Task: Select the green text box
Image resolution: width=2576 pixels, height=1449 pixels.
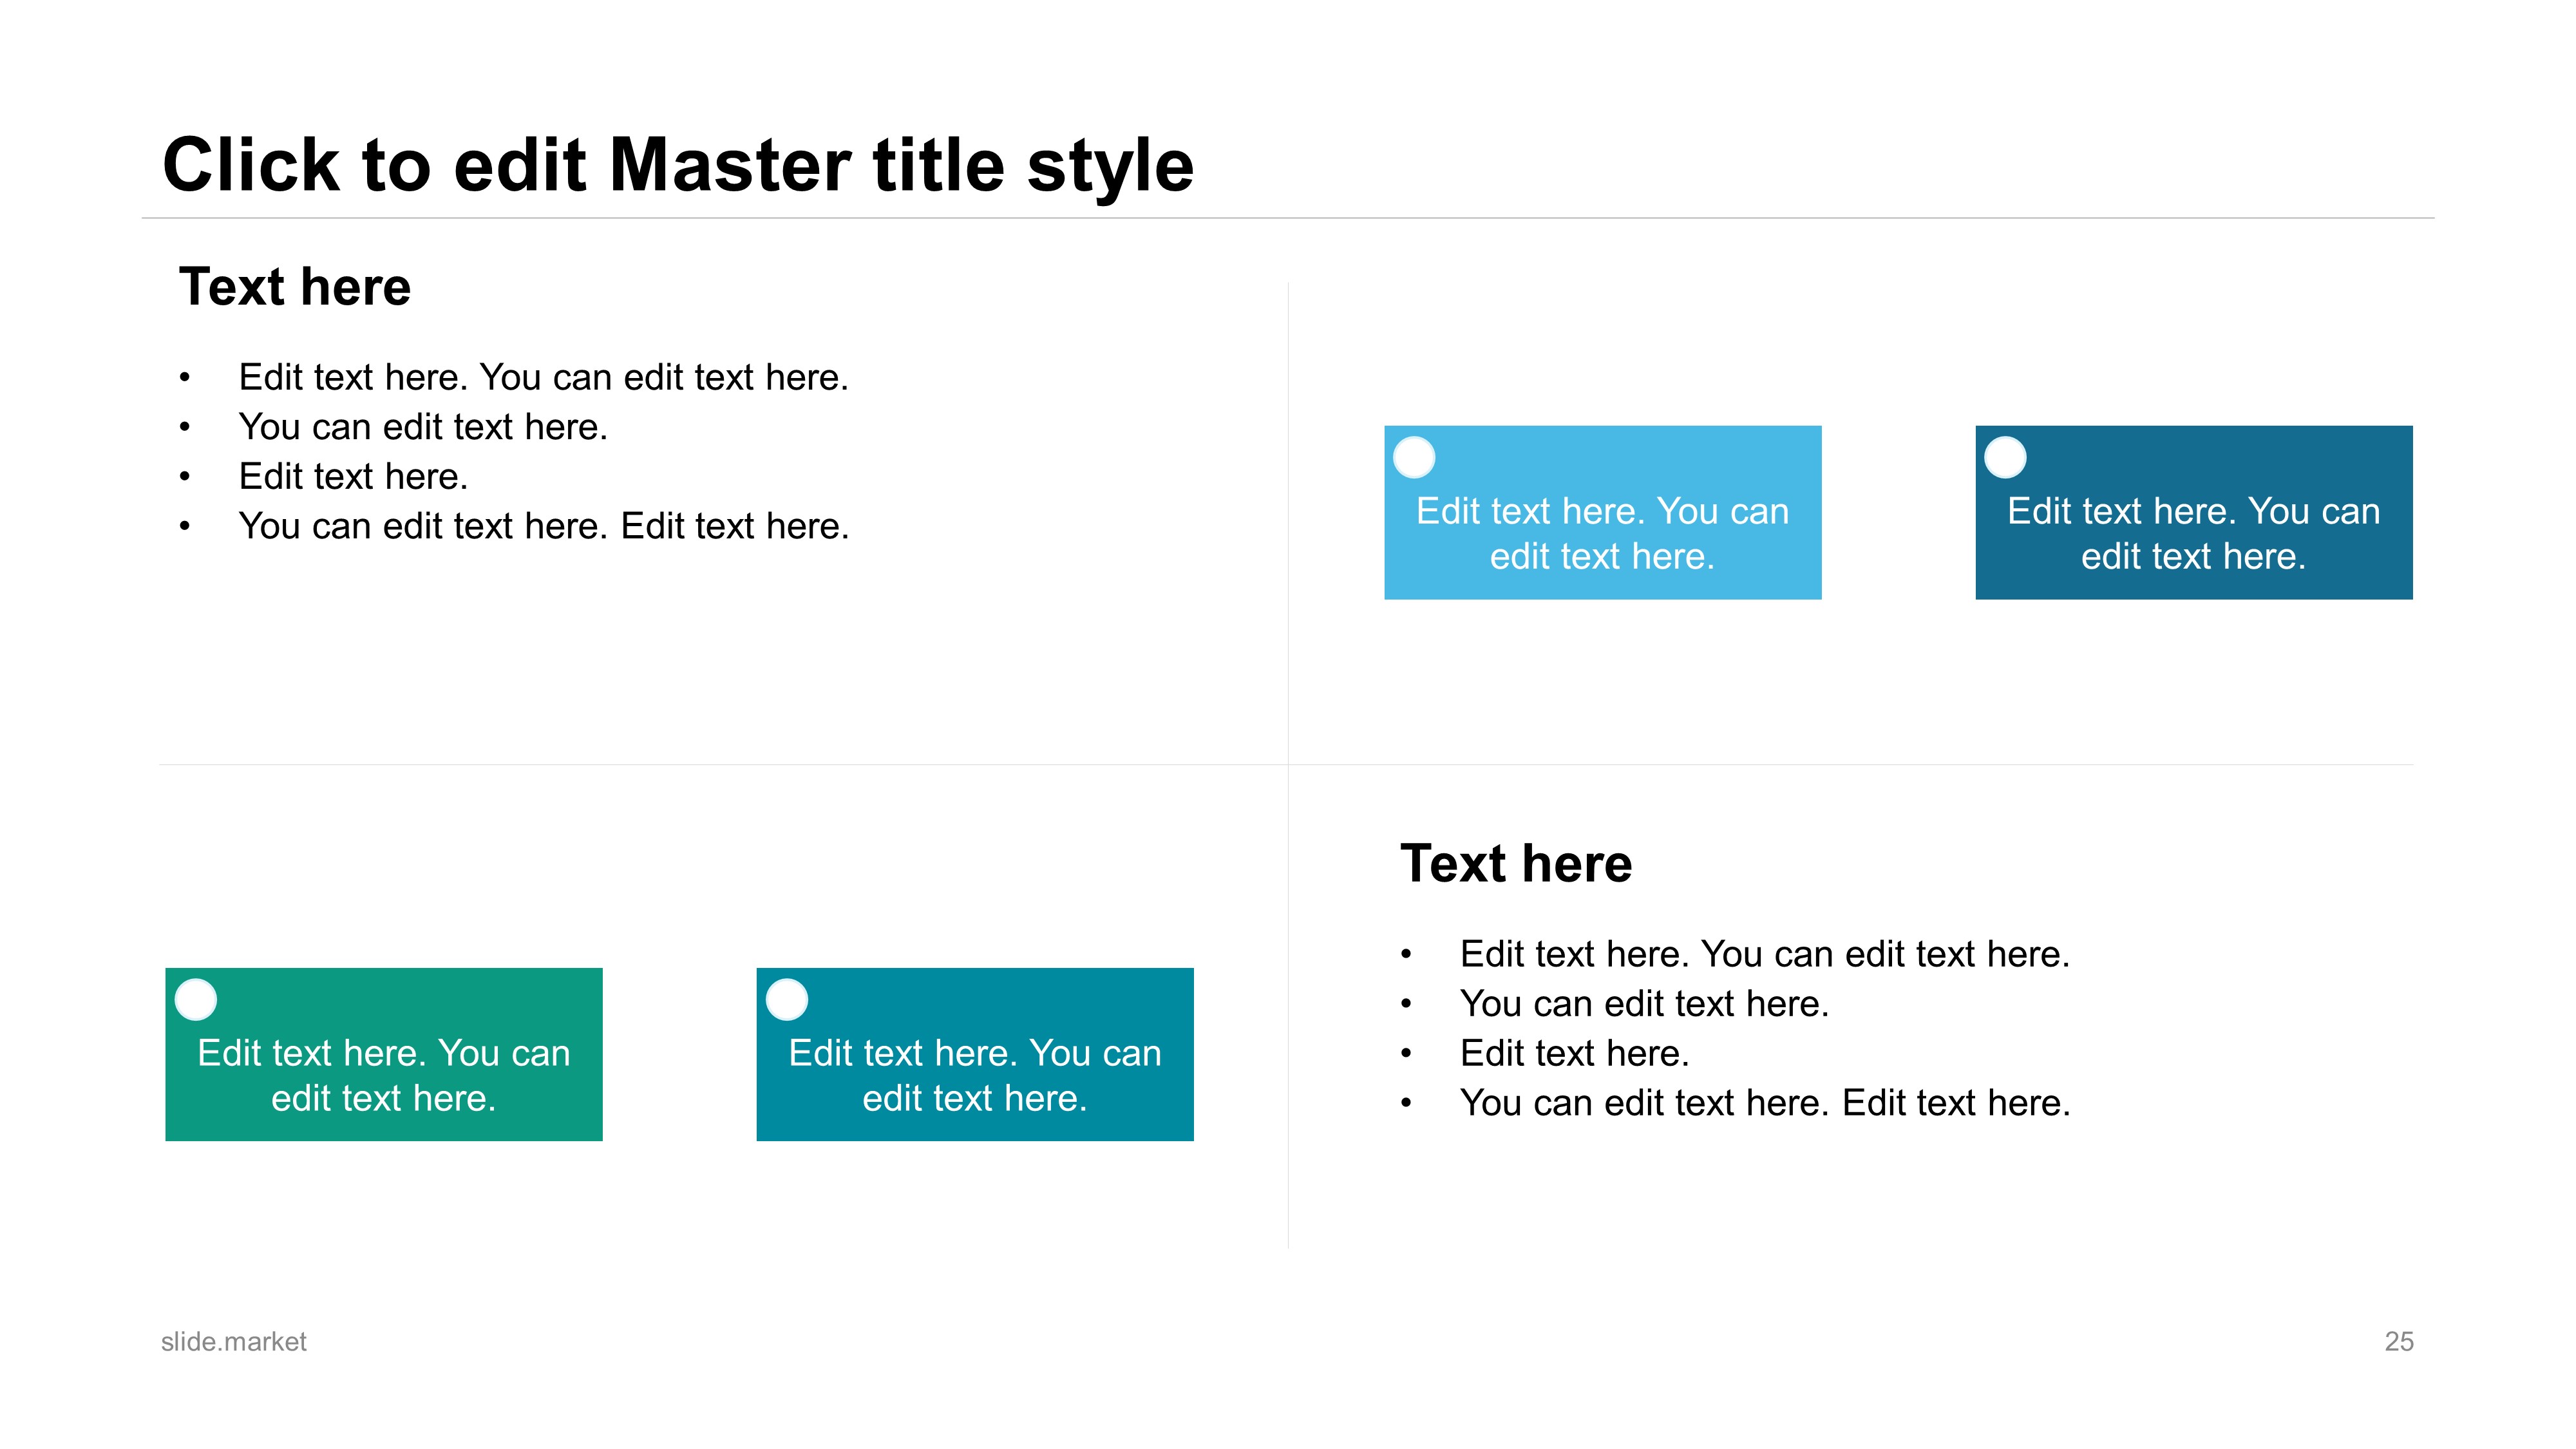Action: (384, 1054)
